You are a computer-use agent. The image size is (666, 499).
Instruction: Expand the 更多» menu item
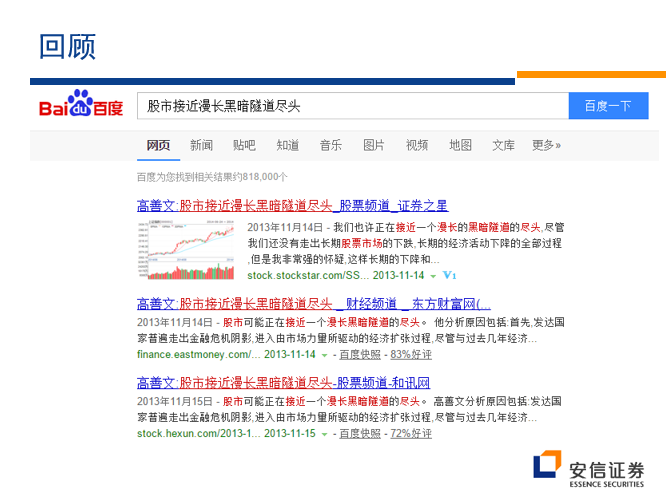click(x=547, y=146)
